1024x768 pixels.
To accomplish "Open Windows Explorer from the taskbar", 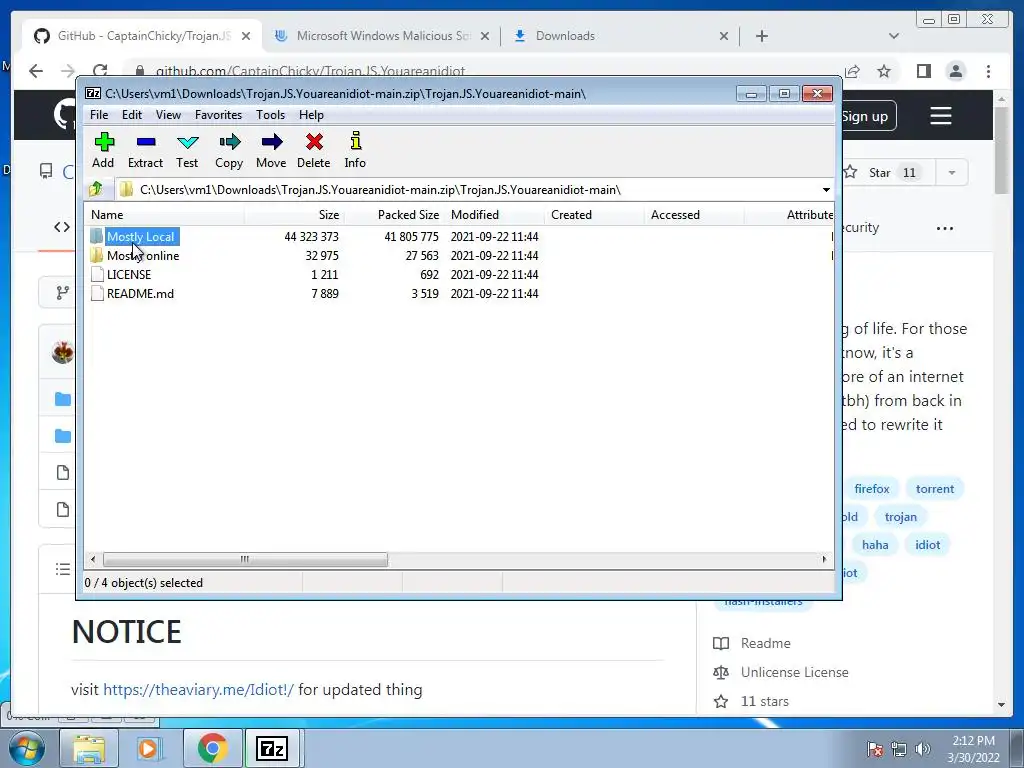I will [x=89, y=748].
